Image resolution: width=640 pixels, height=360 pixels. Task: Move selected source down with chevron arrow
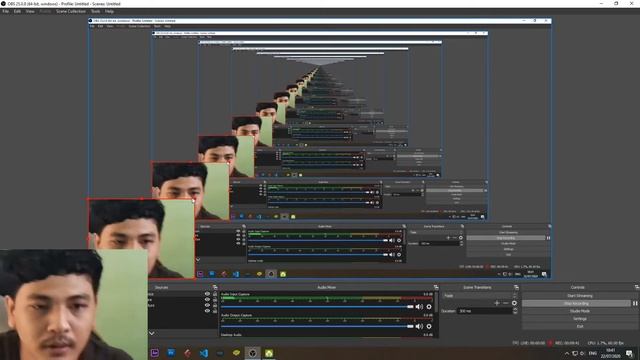click(x=151, y=333)
